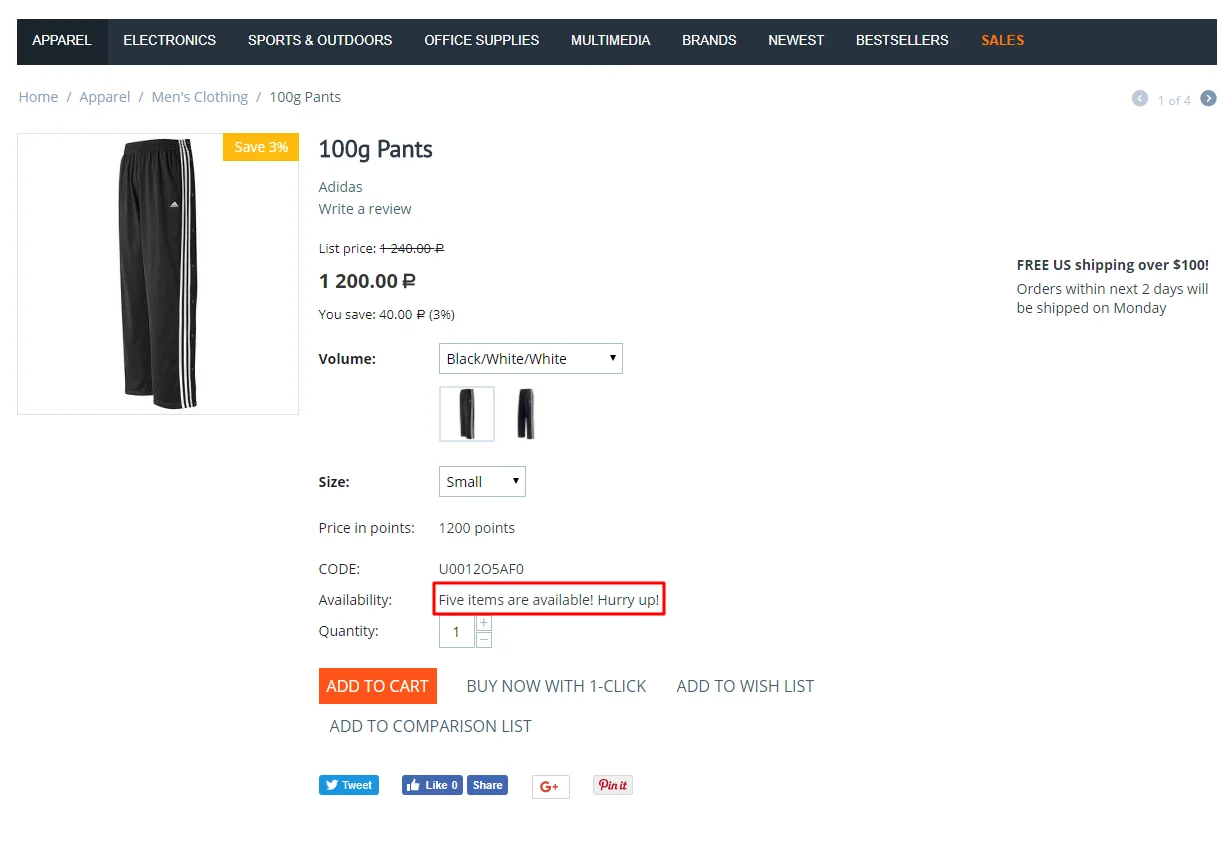Screen dimensions: 1231x849
Task: Click the quantity input field
Action: (x=457, y=632)
